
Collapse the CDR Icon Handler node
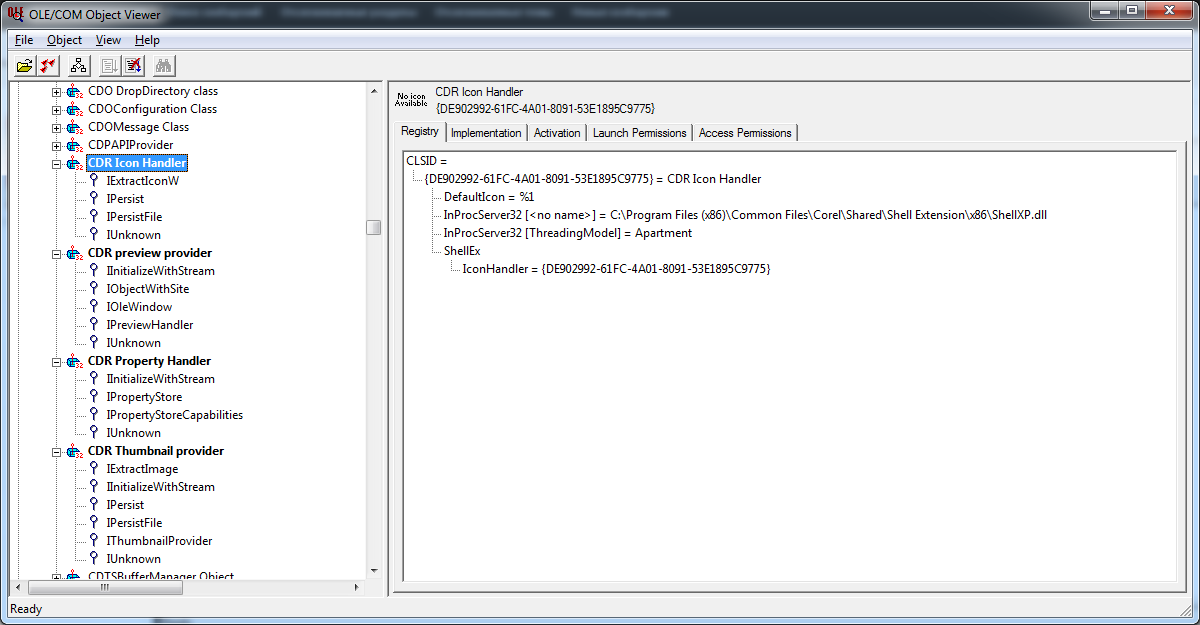click(57, 163)
